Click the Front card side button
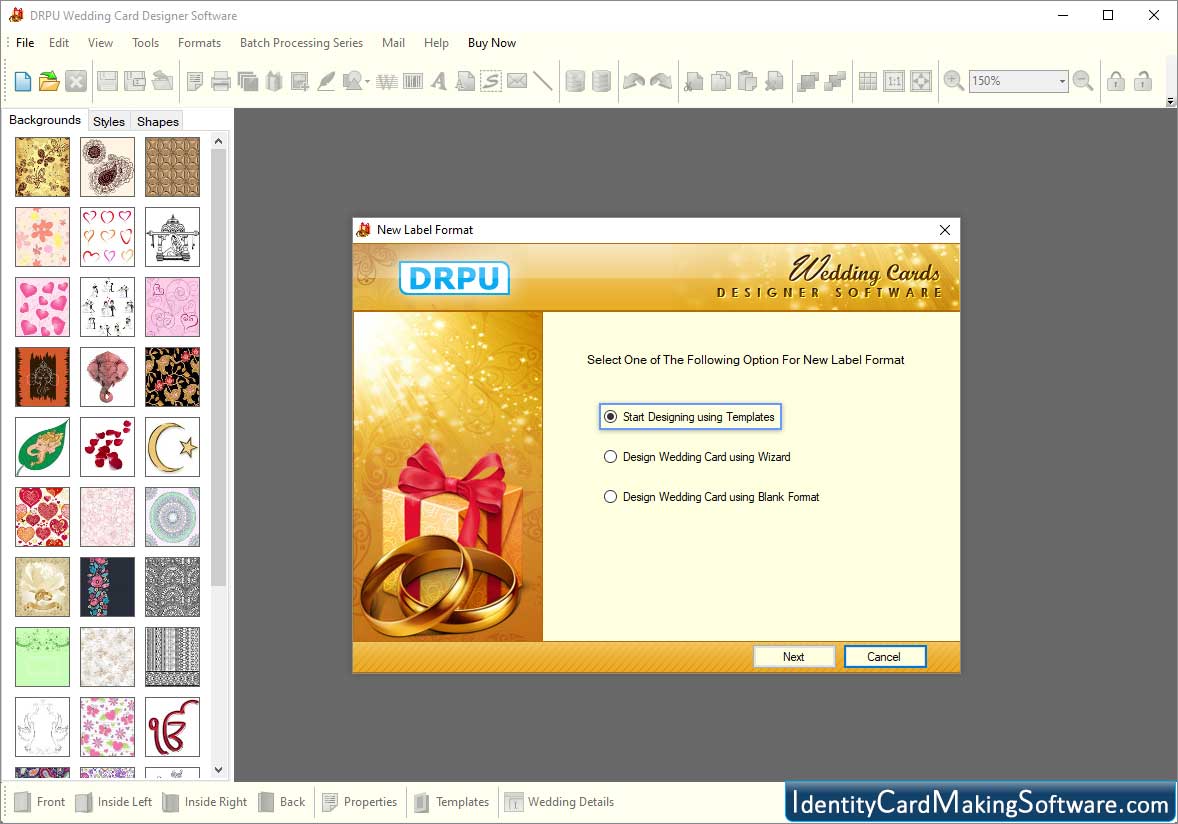Screen dimensions: 1178x824 tap(40, 801)
